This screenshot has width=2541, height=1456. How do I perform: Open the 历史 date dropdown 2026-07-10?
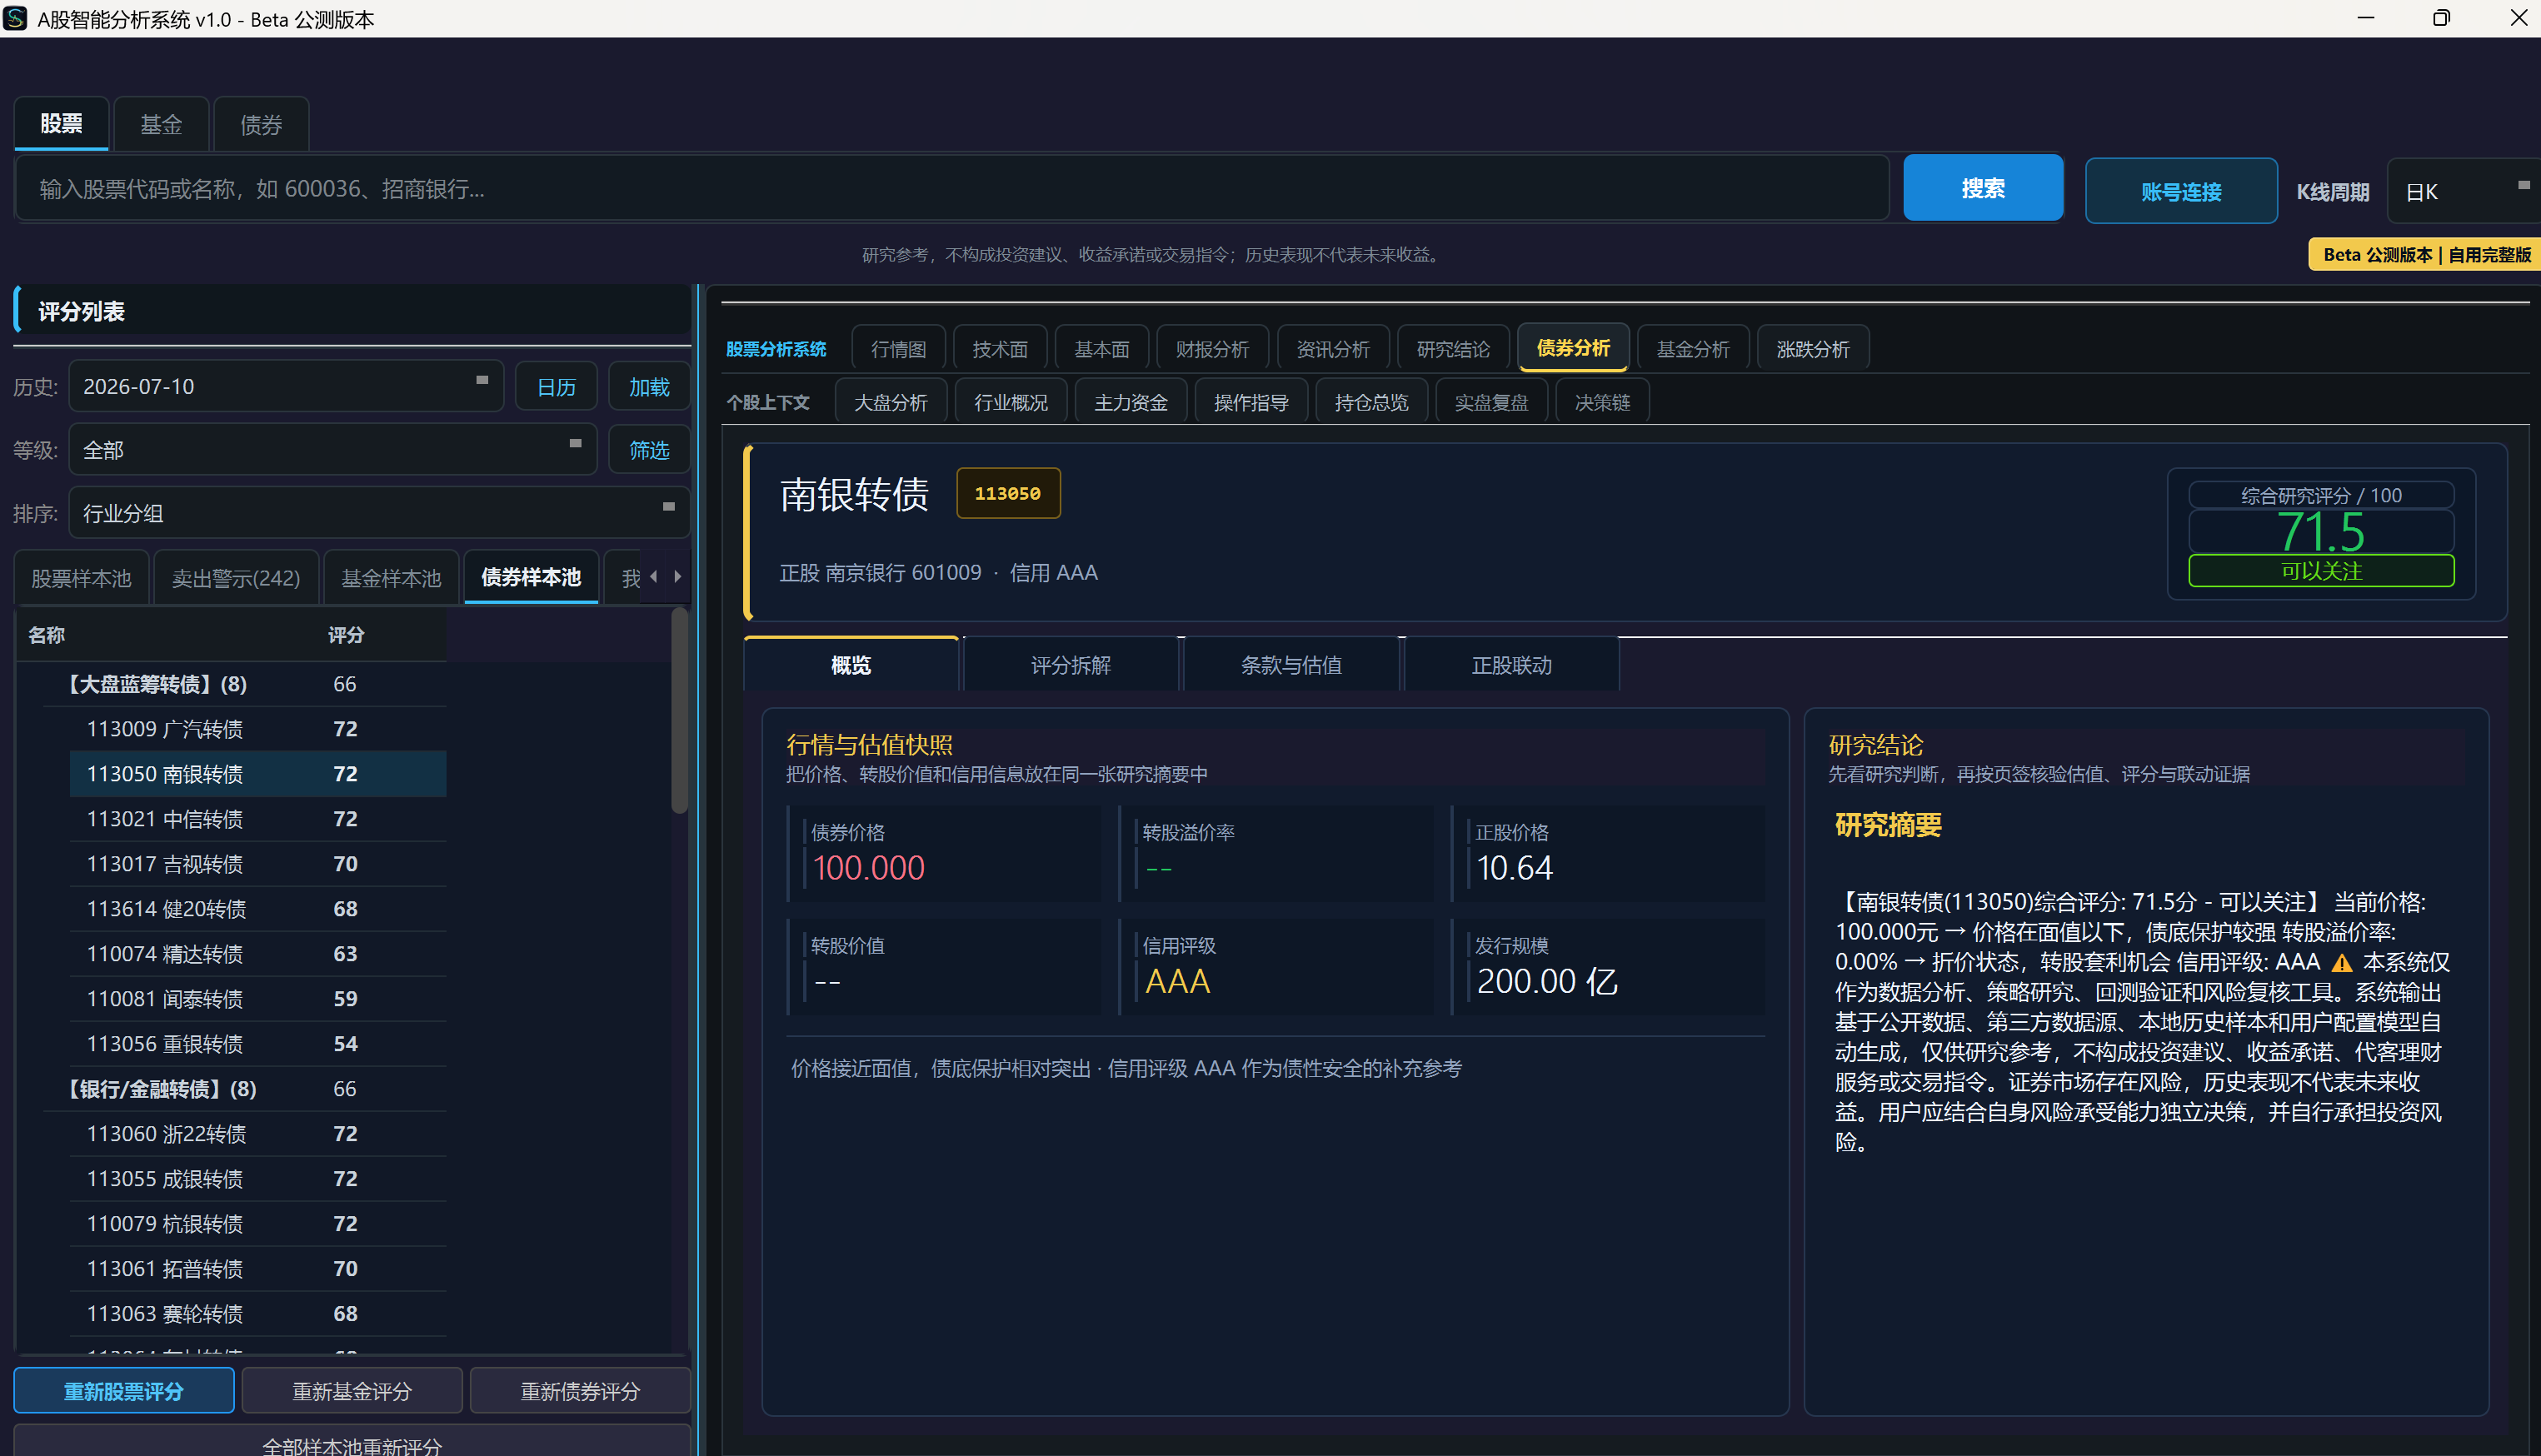point(285,386)
